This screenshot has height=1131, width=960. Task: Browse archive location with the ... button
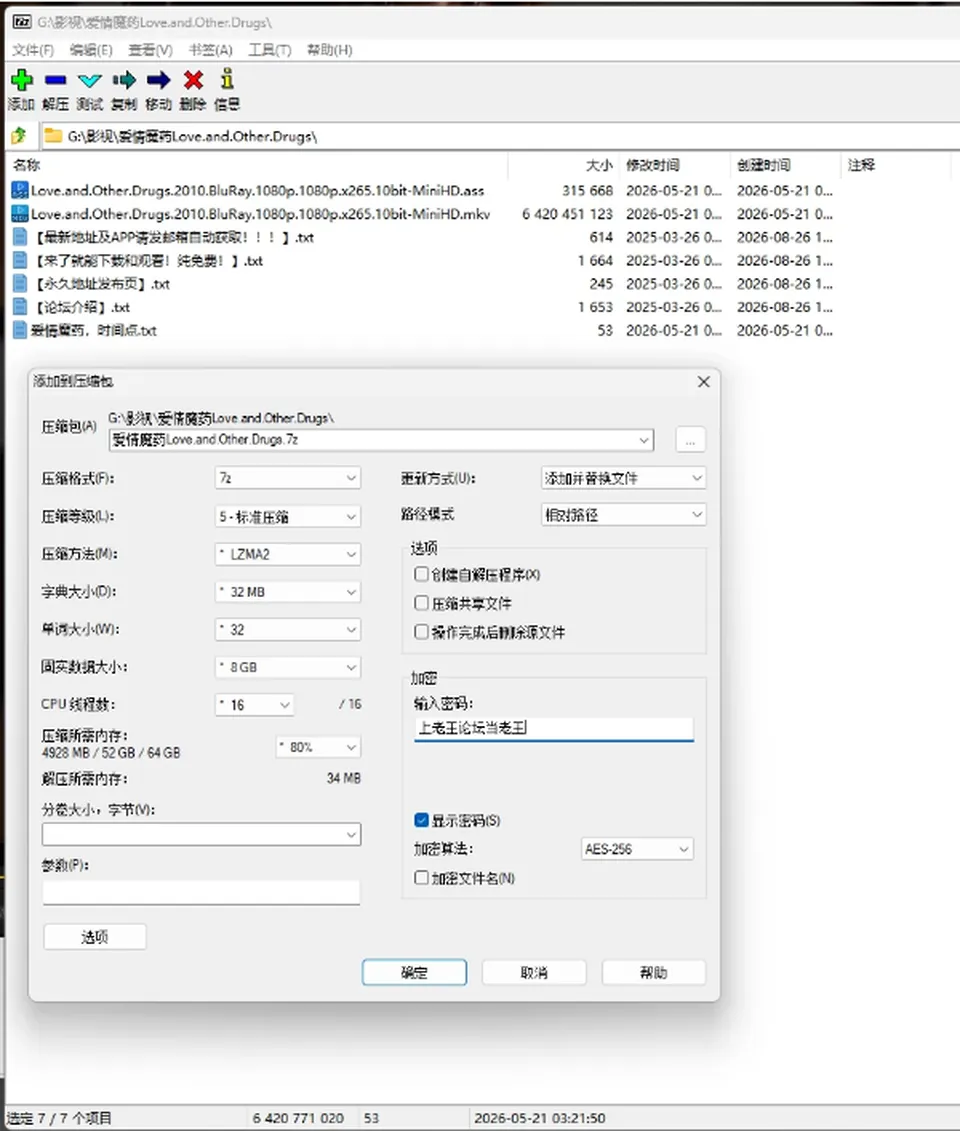click(x=690, y=440)
